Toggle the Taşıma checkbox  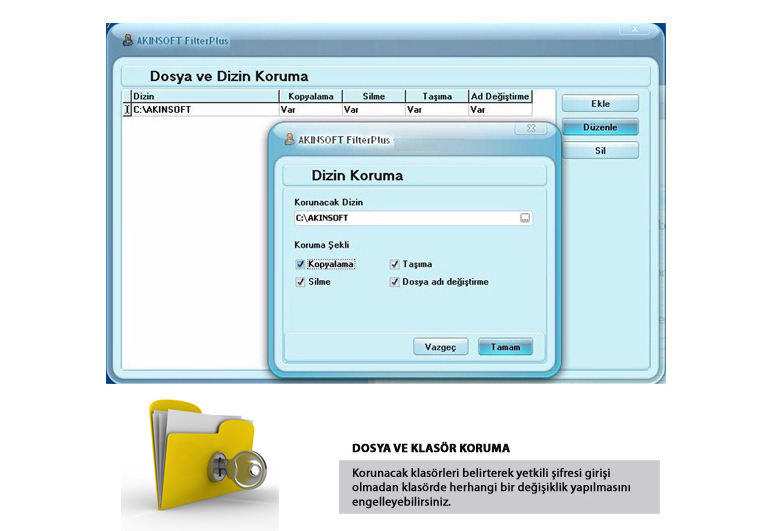click(x=394, y=264)
